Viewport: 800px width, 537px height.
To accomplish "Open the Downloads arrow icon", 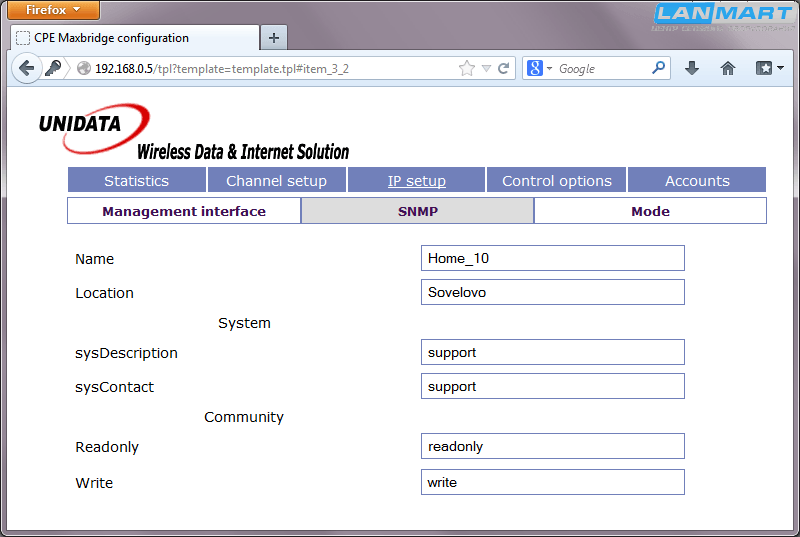I will click(x=691, y=69).
